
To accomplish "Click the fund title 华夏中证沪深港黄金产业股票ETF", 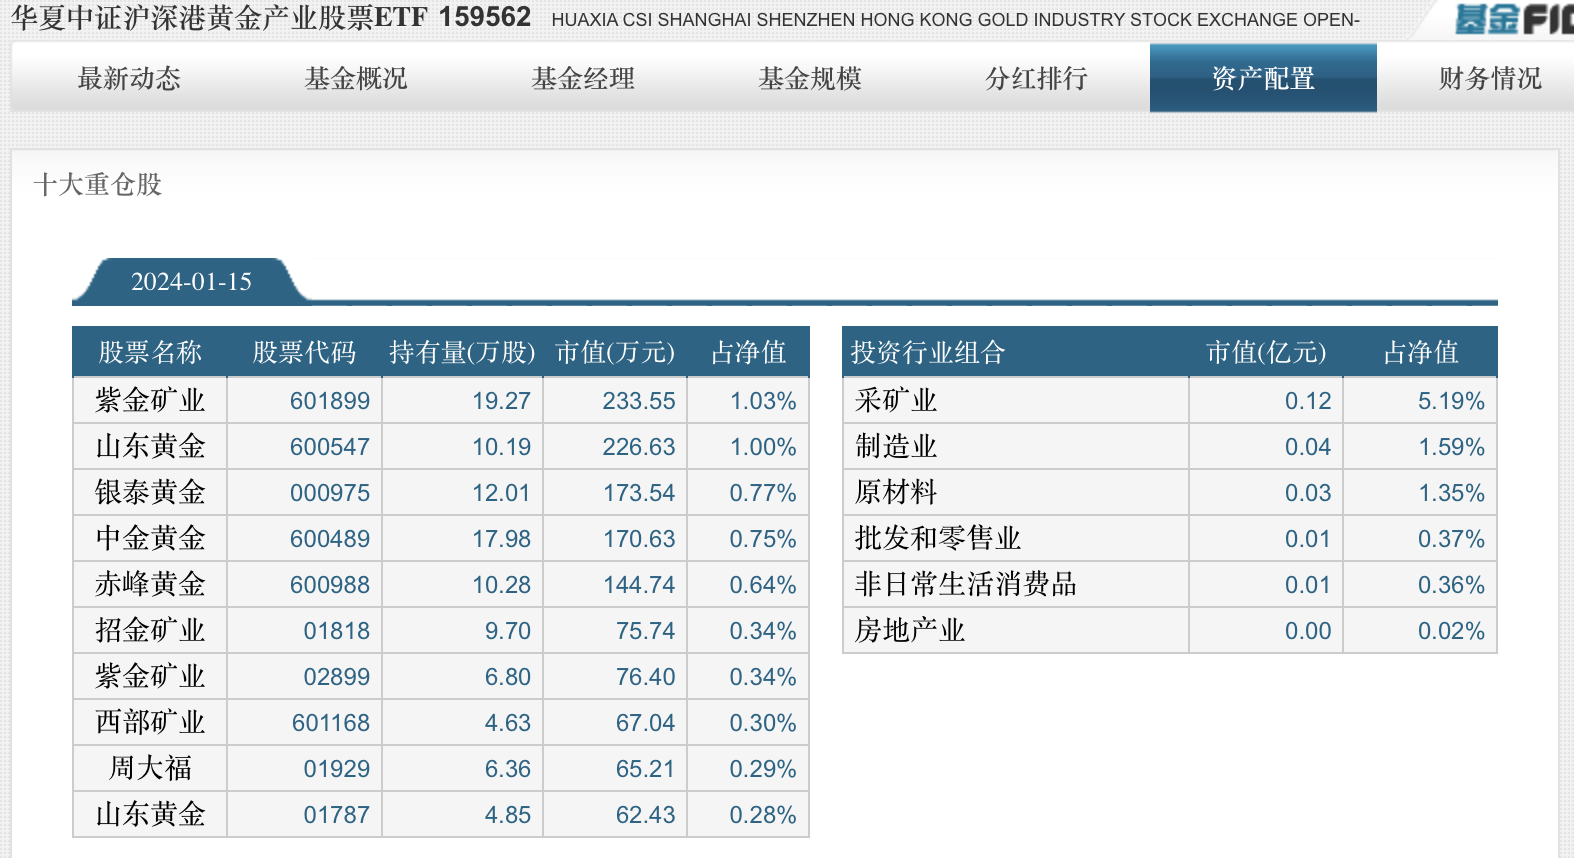I will click(x=219, y=18).
